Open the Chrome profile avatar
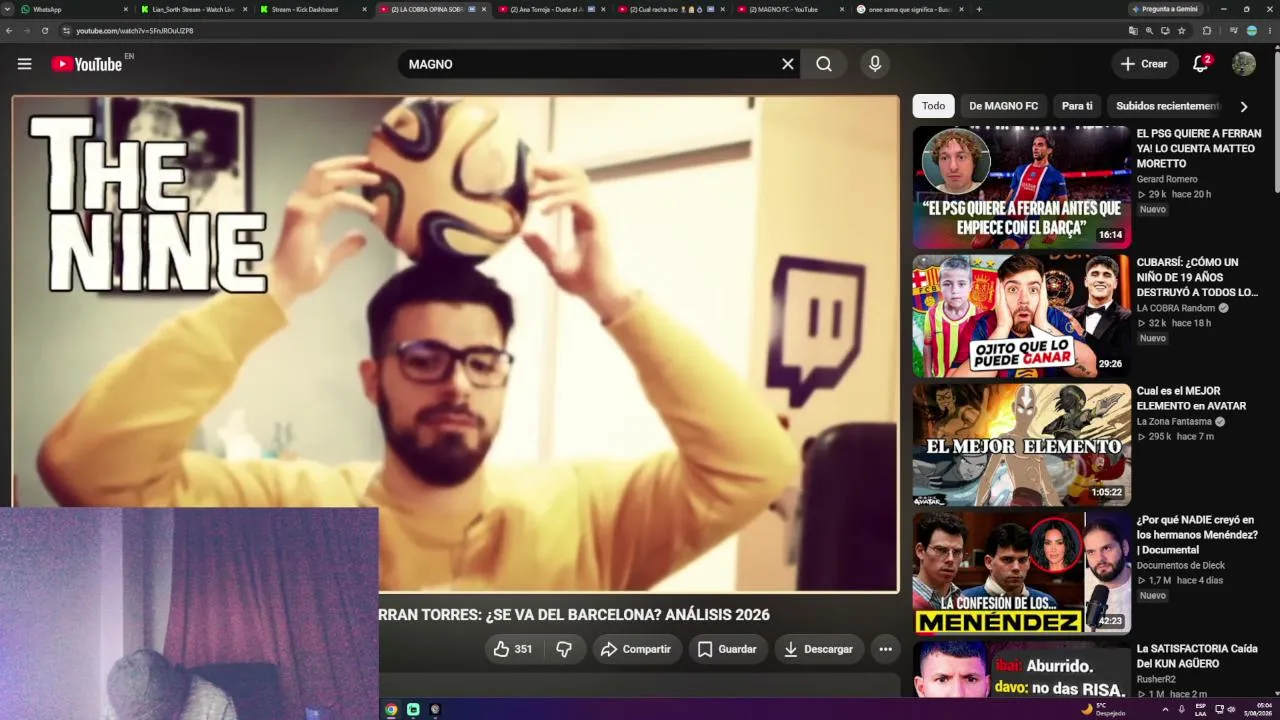This screenshot has width=1280, height=720. (1252, 31)
